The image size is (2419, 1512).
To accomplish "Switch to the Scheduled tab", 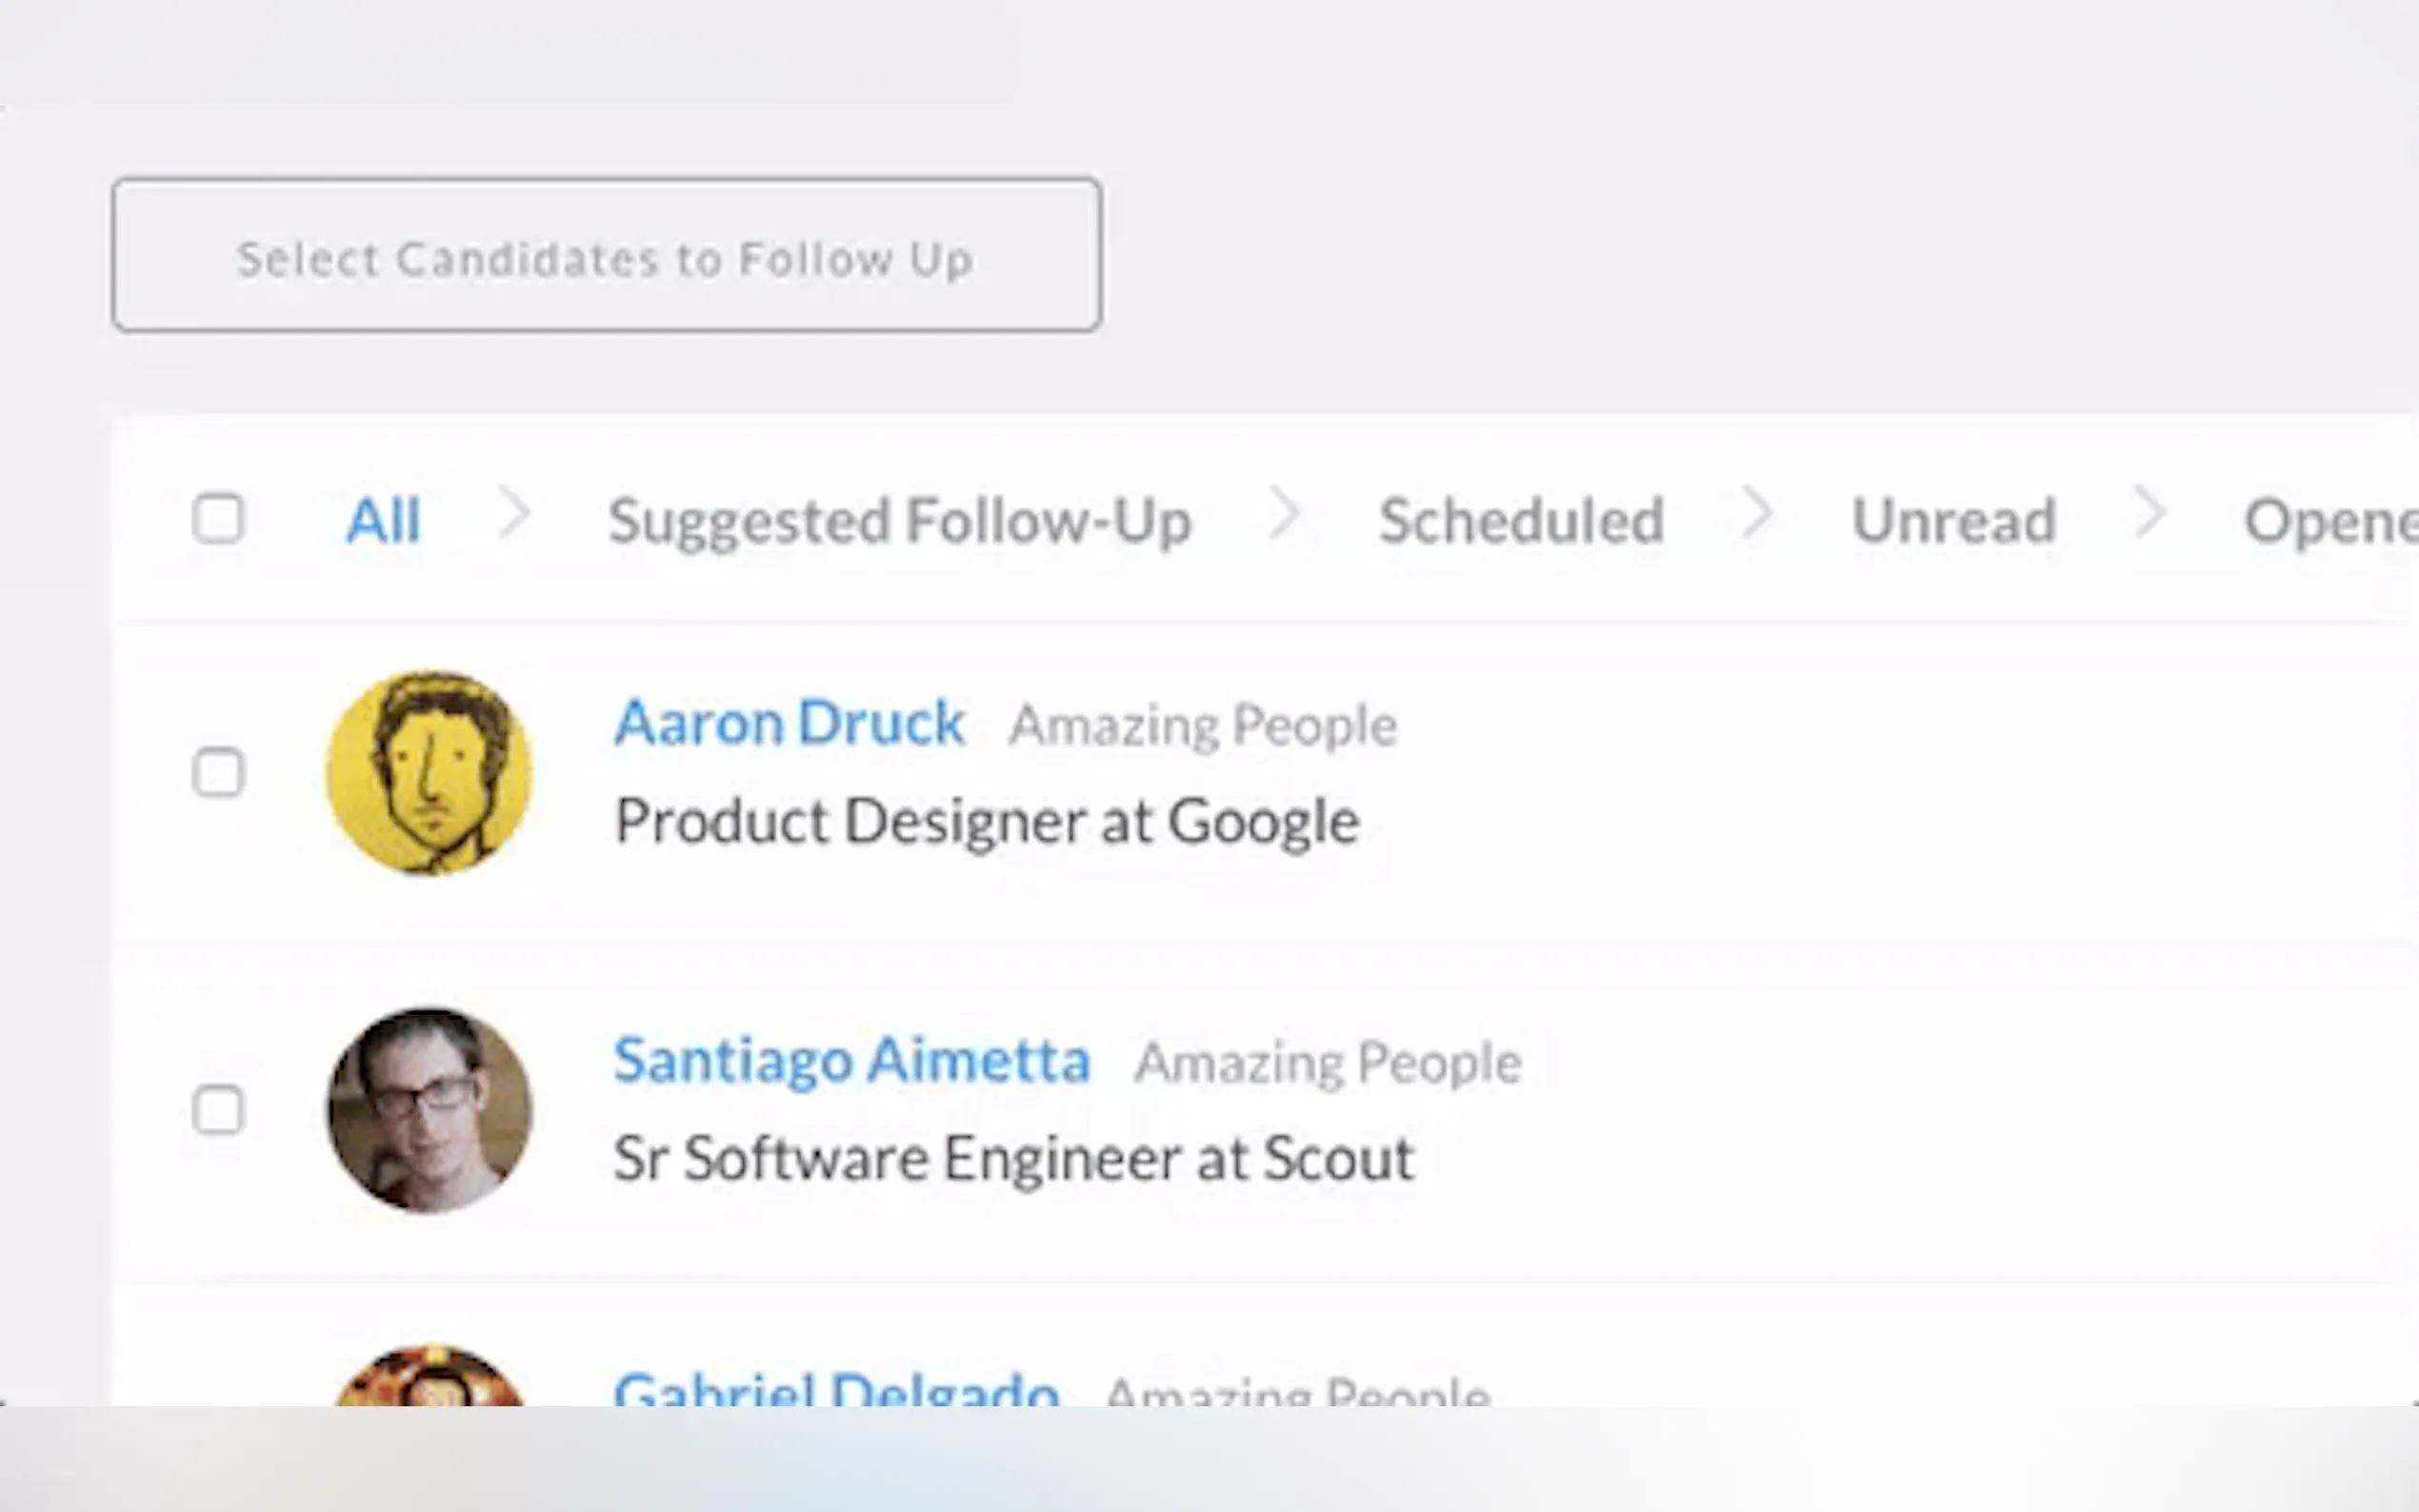I will (1521, 521).
